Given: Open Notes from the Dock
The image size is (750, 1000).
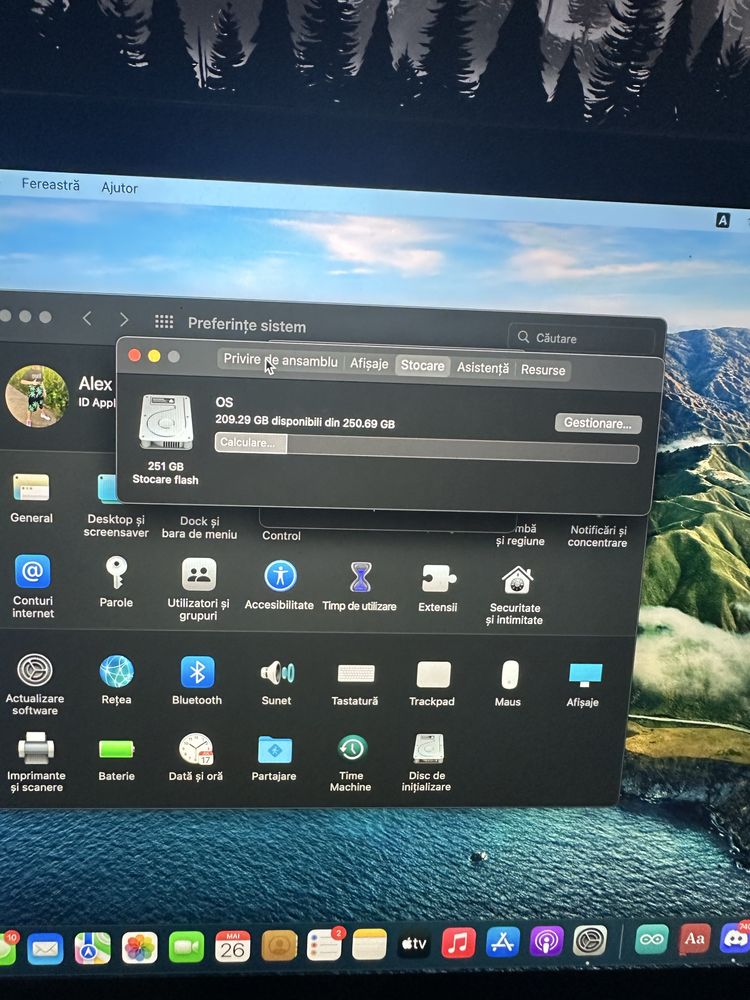Looking at the screenshot, I should [370, 944].
